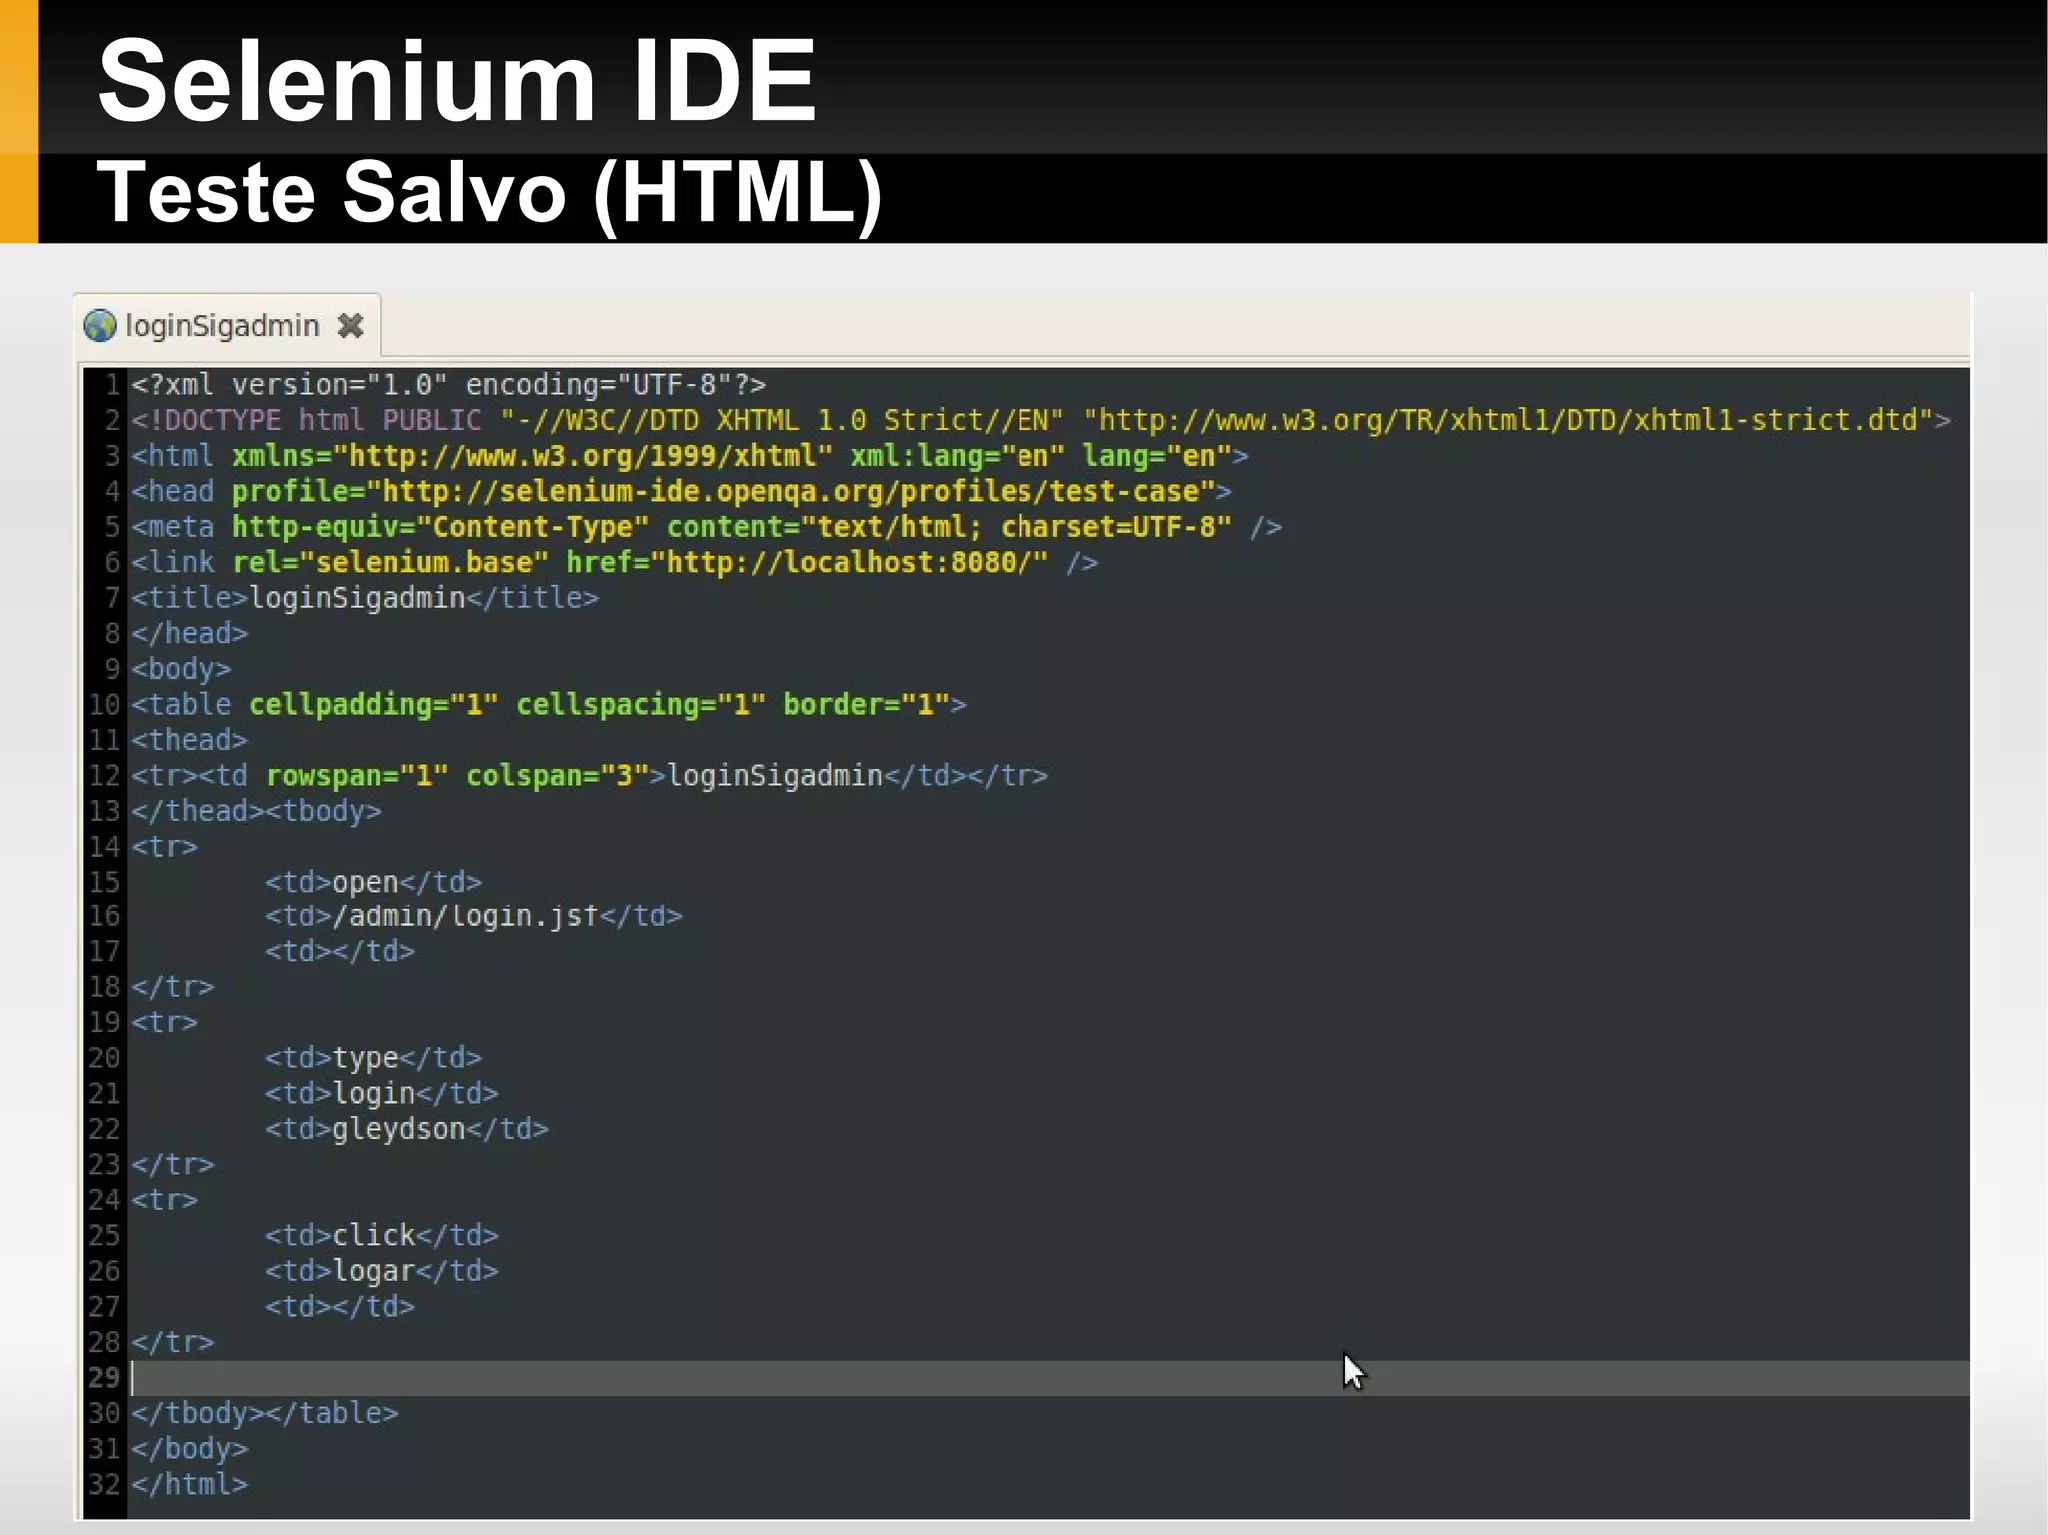Click the DOCTYPE html PUBLIC line
This screenshot has height=1535, width=2048.
1040,420
